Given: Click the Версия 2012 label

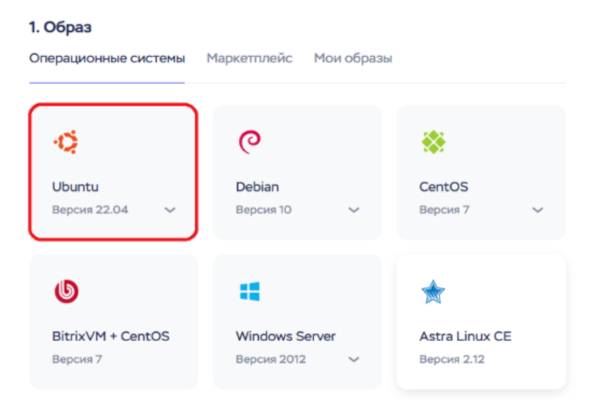Looking at the screenshot, I should [x=271, y=359].
